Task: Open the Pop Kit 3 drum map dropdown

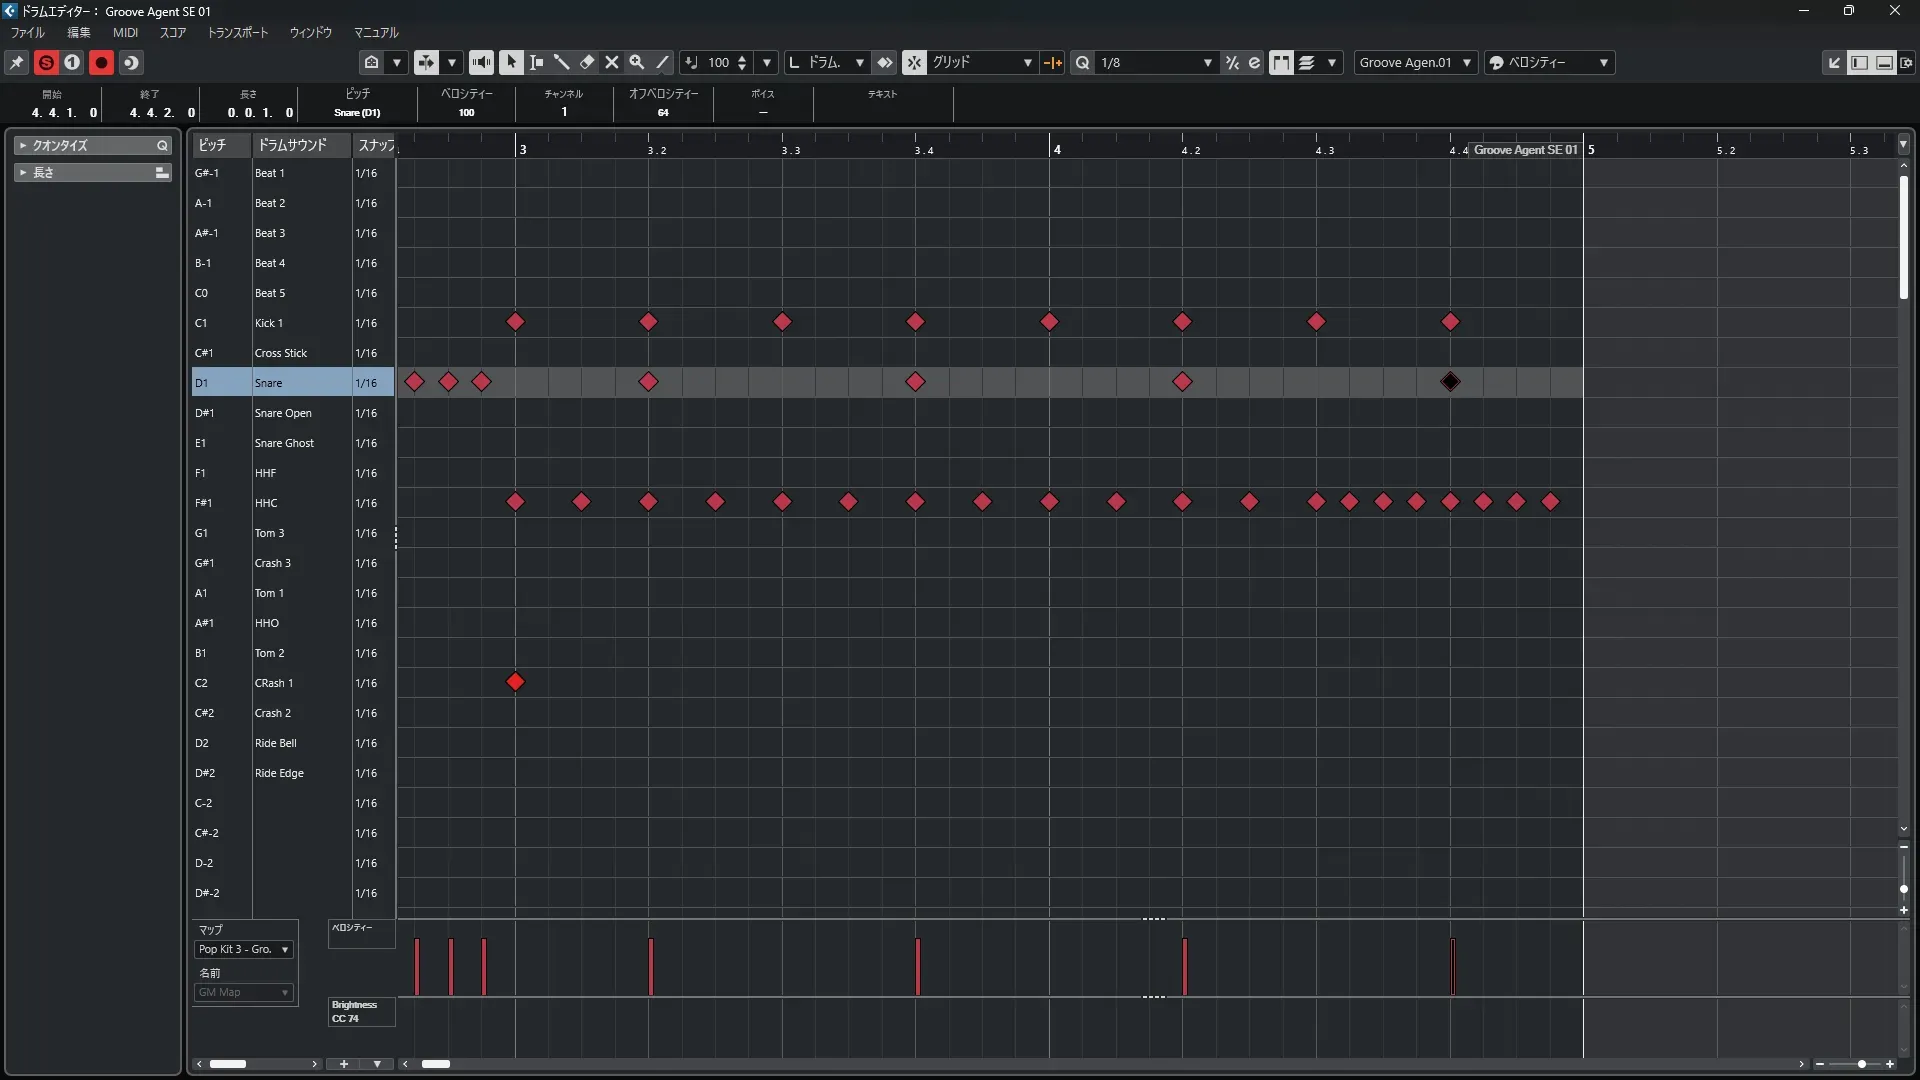Action: pyautogui.click(x=243, y=949)
